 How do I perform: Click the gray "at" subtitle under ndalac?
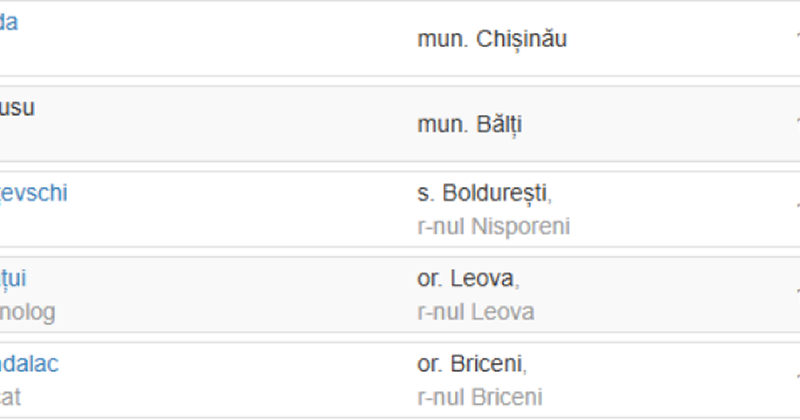(x=10, y=397)
